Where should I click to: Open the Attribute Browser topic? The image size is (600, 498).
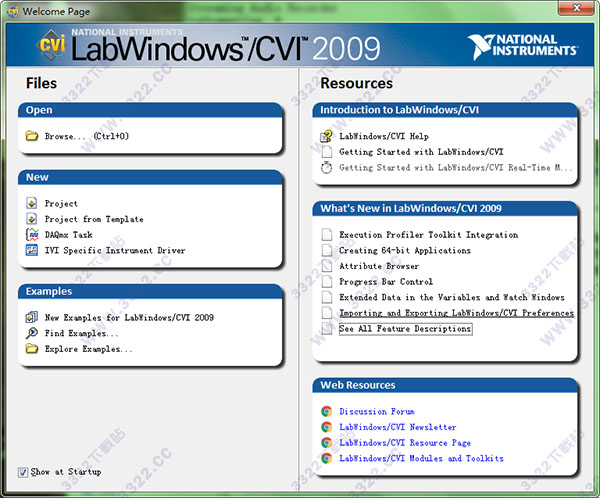(x=379, y=266)
